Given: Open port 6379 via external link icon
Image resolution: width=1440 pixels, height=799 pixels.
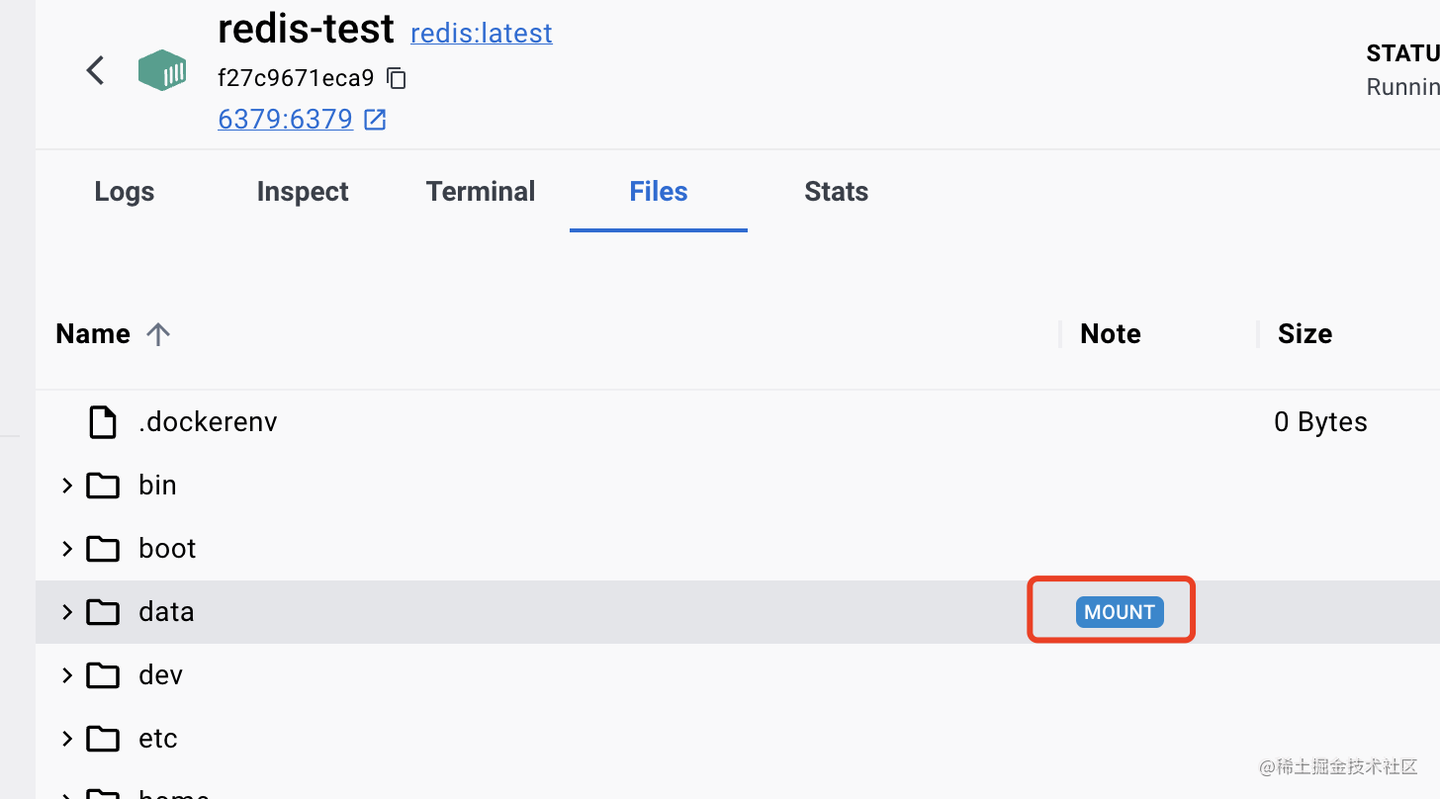Looking at the screenshot, I should tap(374, 118).
